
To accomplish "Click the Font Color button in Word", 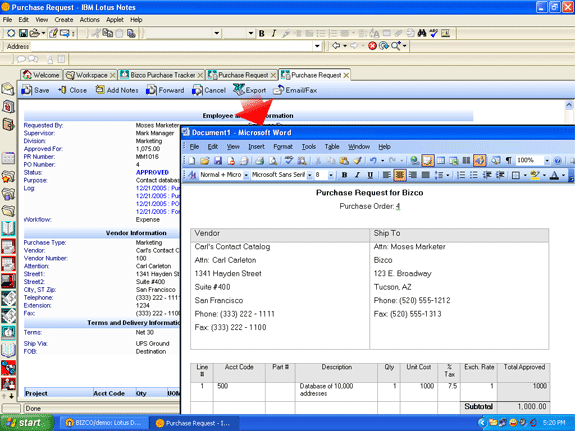I will (x=554, y=175).
